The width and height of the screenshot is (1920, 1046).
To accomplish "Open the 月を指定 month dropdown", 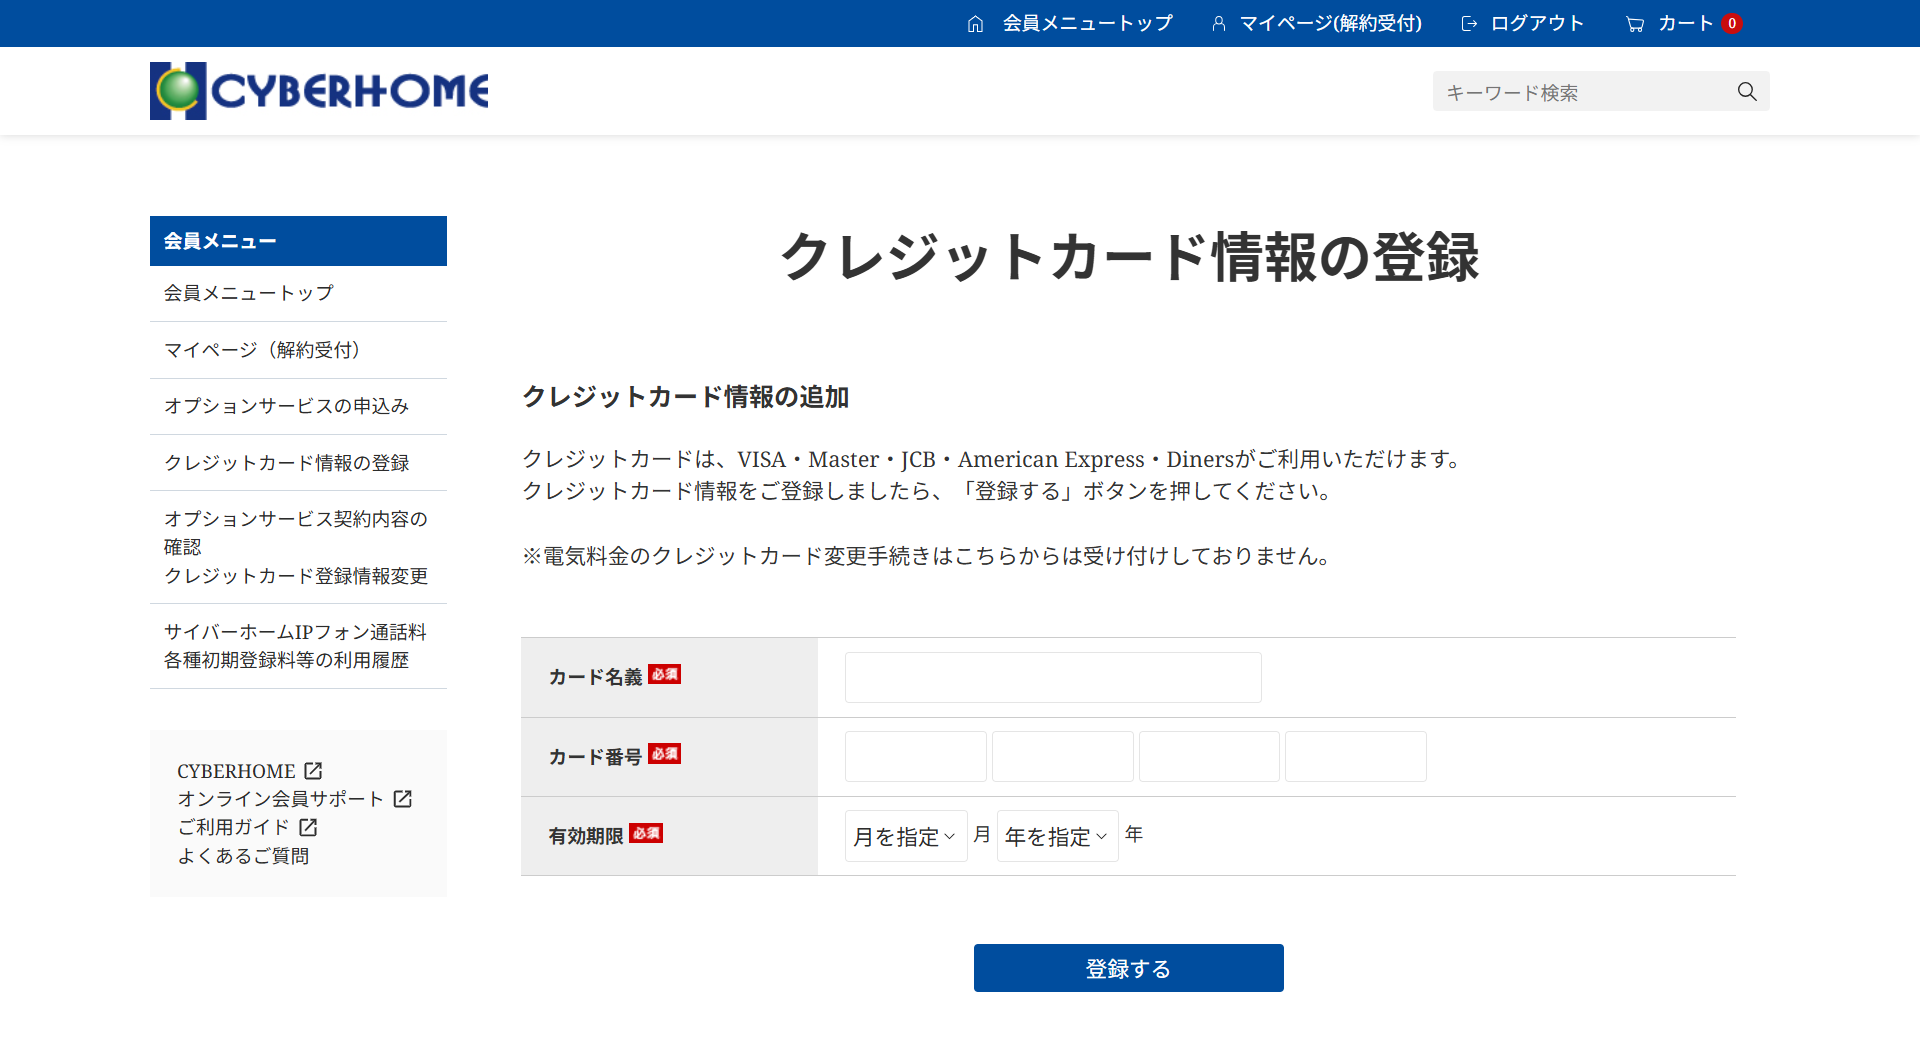I will coord(905,836).
